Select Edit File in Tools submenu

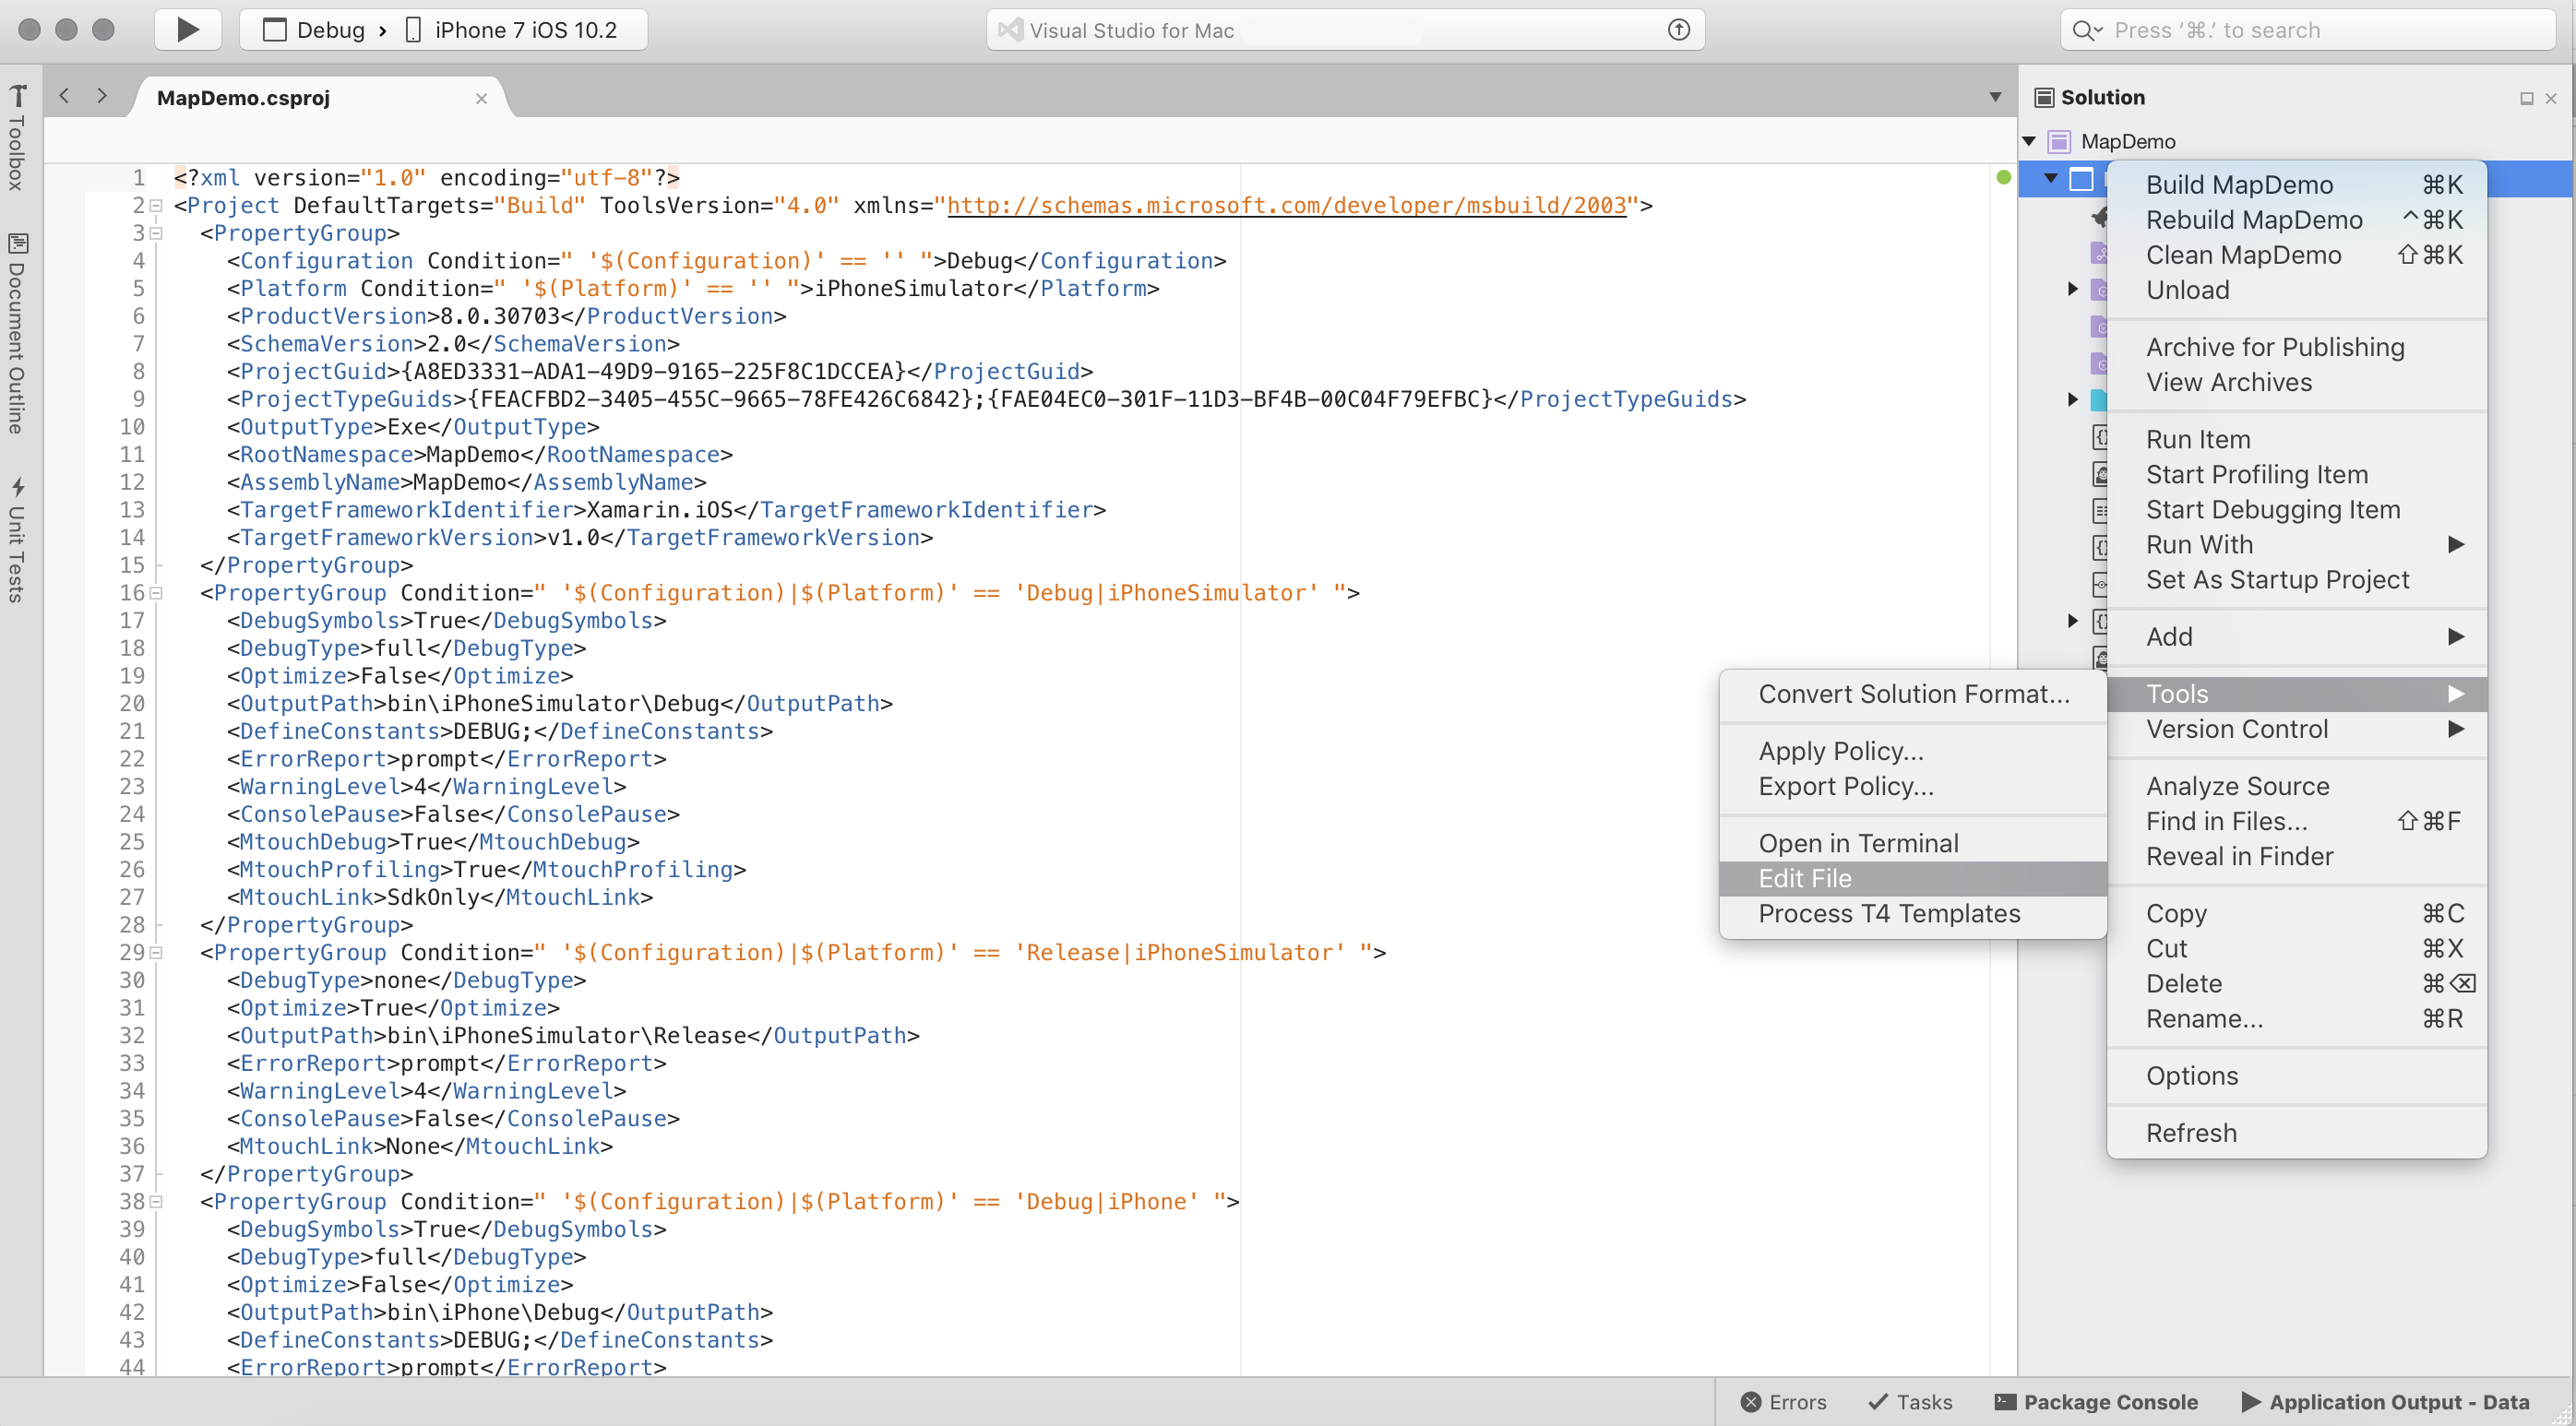(1913, 877)
